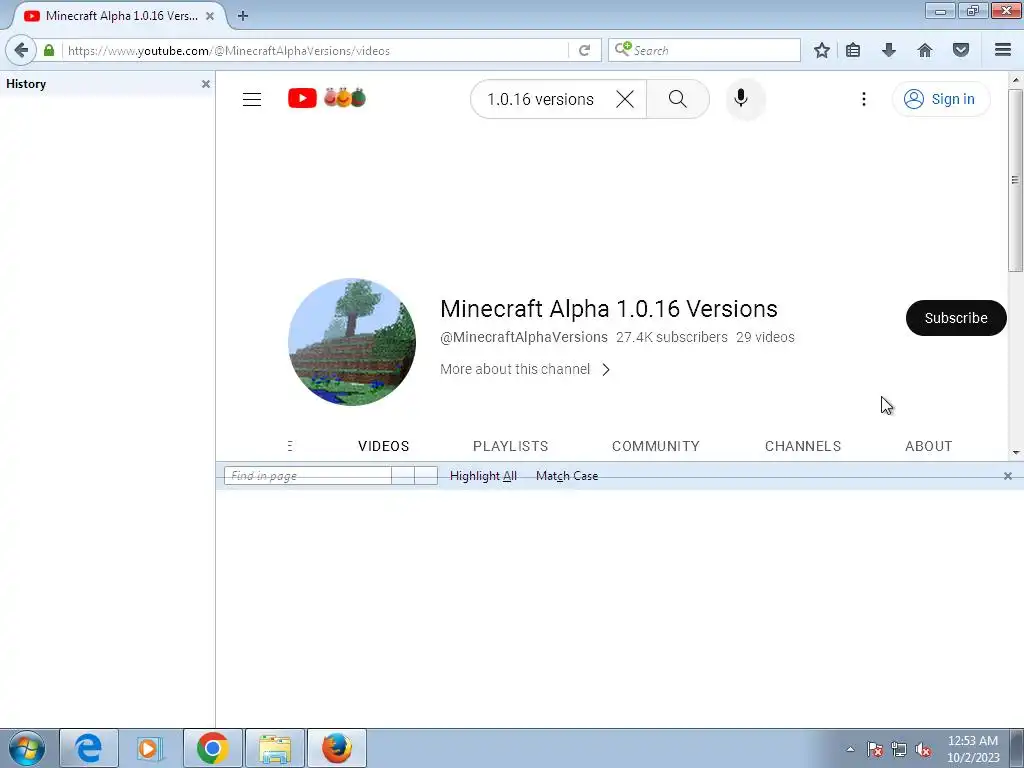Click the network tray icon
This screenshot has width=1024, height=768.
click(x=899, y=749)
